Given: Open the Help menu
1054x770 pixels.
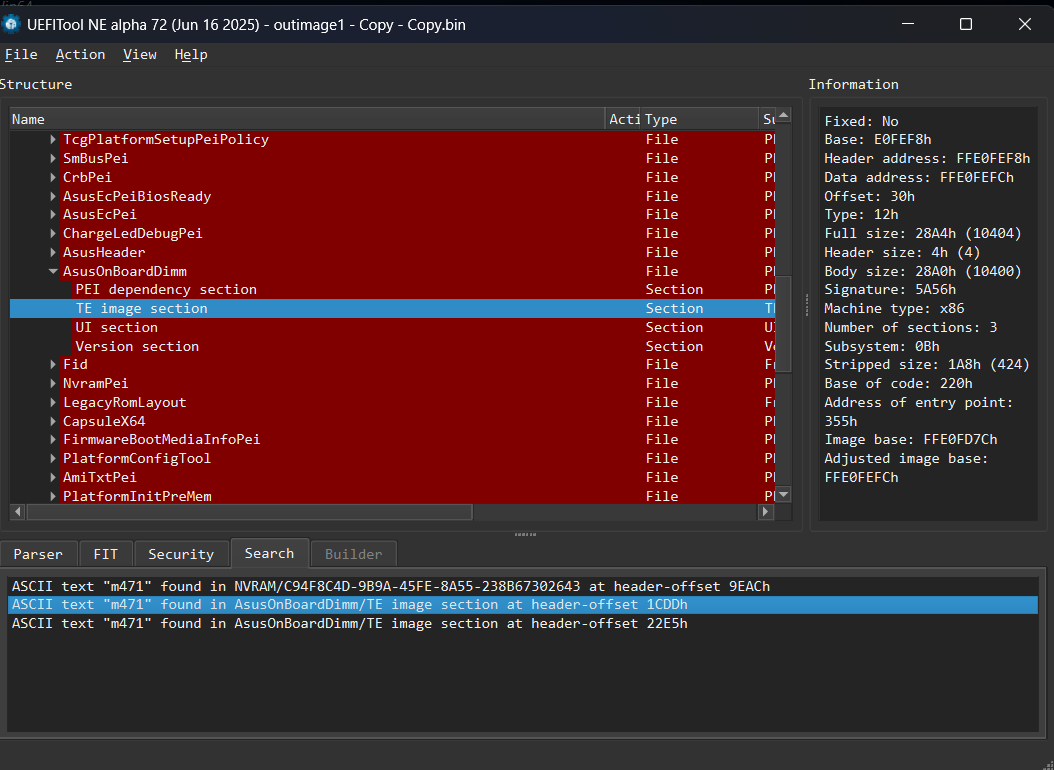Looking at the screenshot, I should tap(191, 54).
